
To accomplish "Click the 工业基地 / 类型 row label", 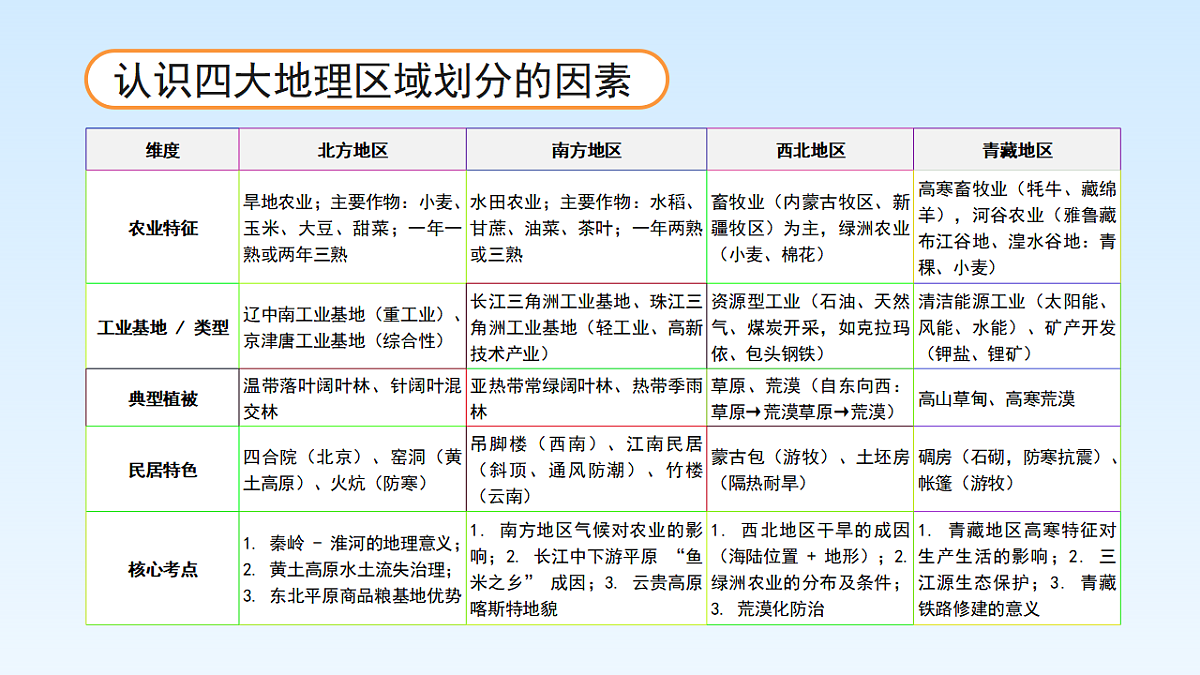I will click(x=162, y=326).
